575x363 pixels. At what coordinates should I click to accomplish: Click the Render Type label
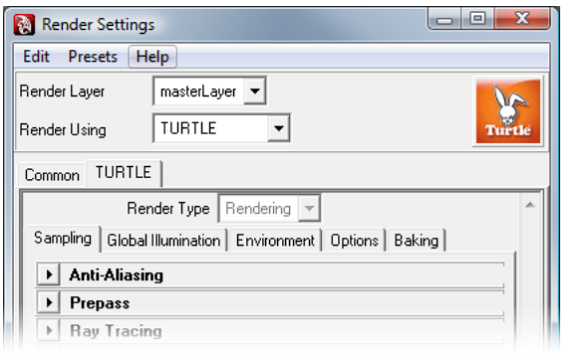point(168,209)
